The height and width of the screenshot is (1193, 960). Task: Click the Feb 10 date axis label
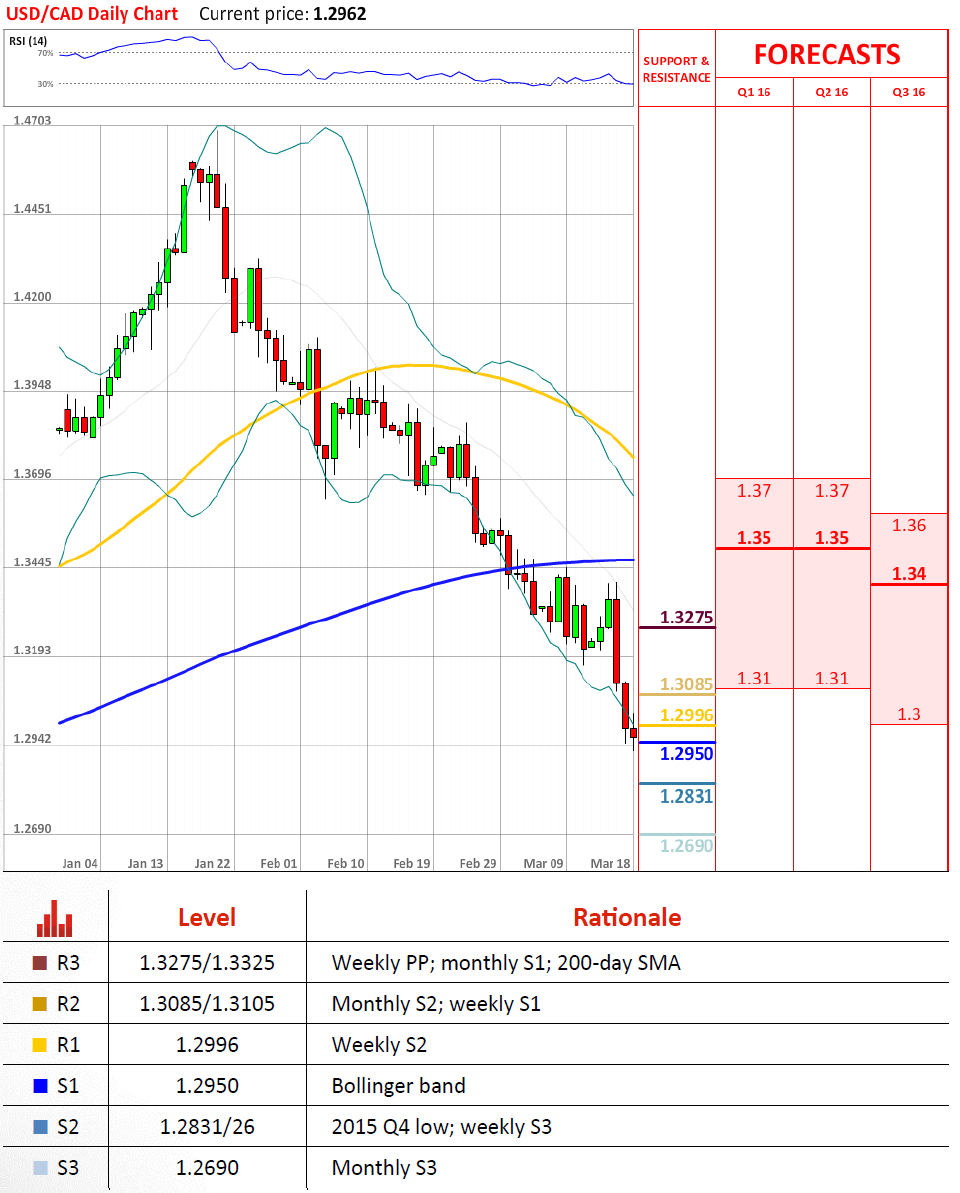tap(346, 864)
